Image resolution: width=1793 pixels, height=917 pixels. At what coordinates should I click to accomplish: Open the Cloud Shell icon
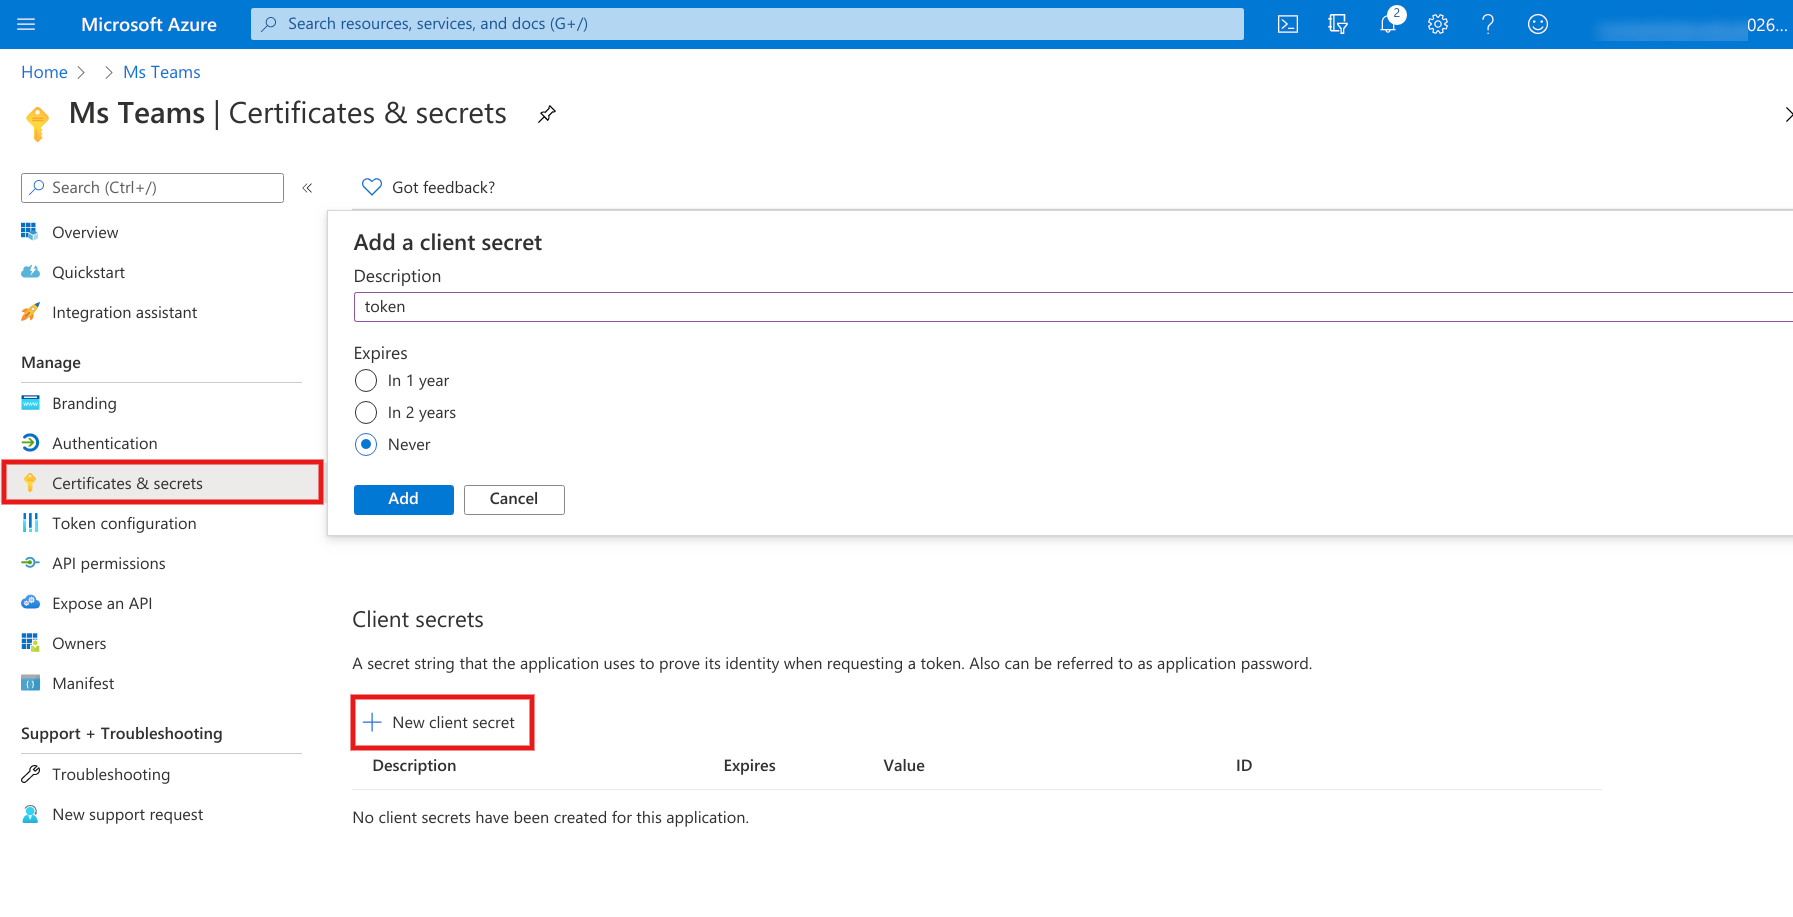(1288, 24)
